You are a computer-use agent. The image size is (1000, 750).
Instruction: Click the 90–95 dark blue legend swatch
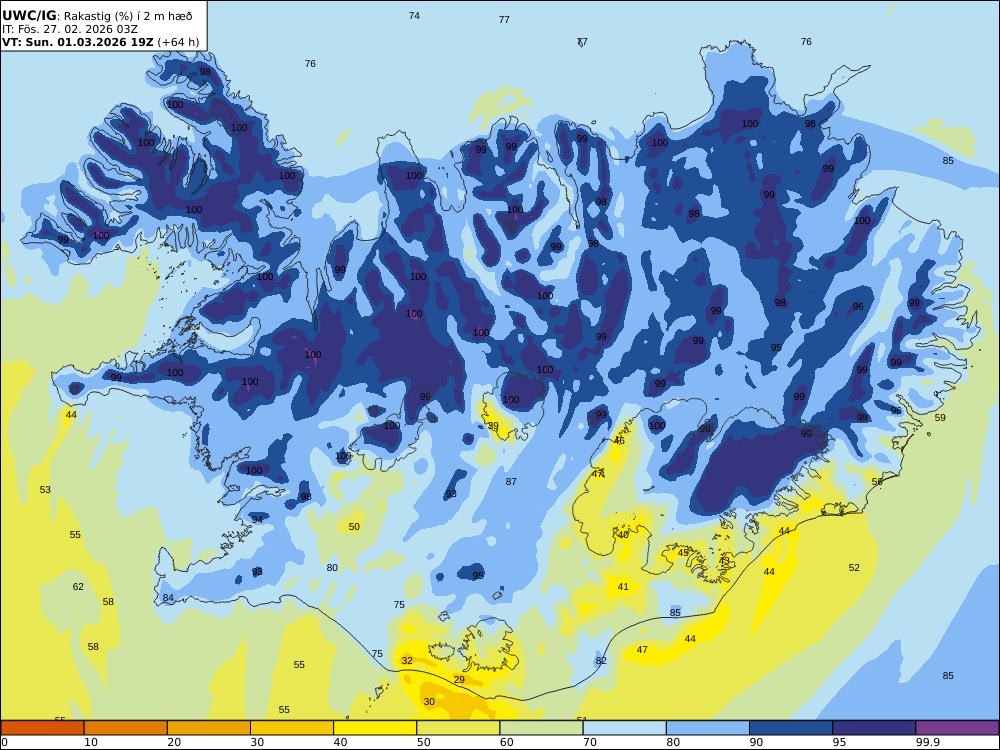791,728
